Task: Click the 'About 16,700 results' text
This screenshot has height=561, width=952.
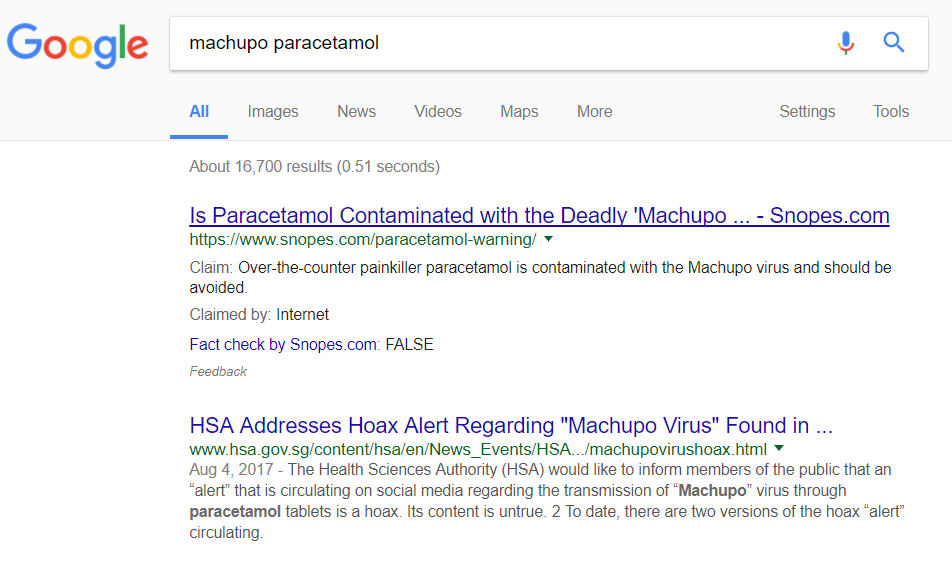Action: [x=314, y=166]
